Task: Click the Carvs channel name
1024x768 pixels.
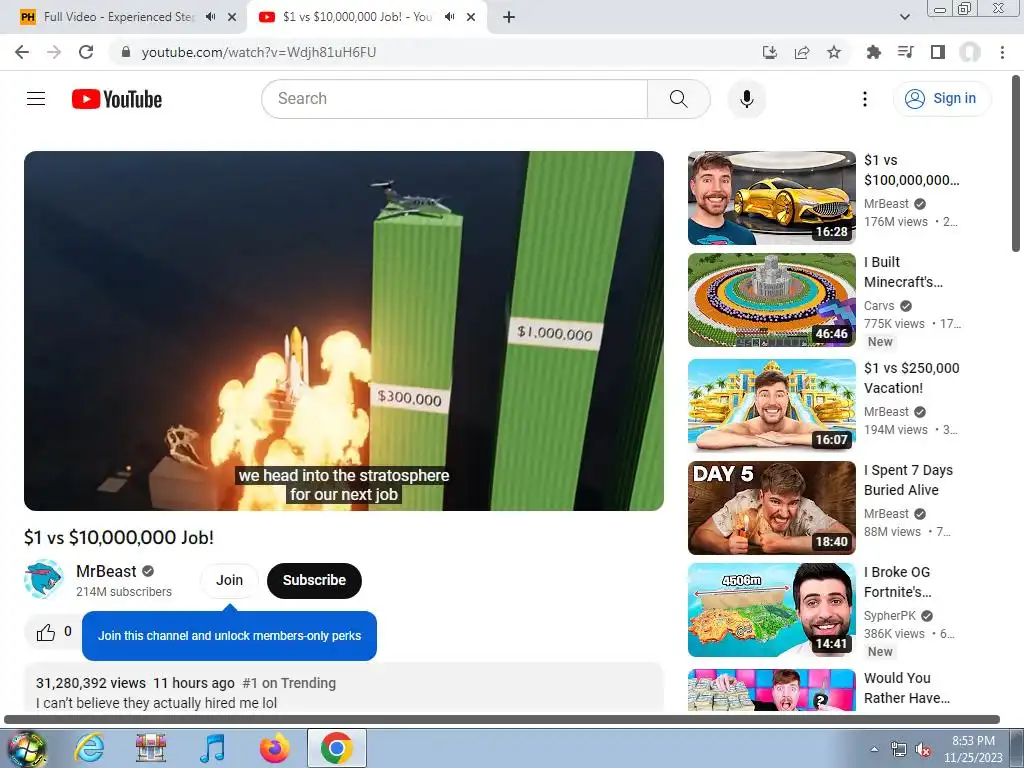Action: point(879,306)
